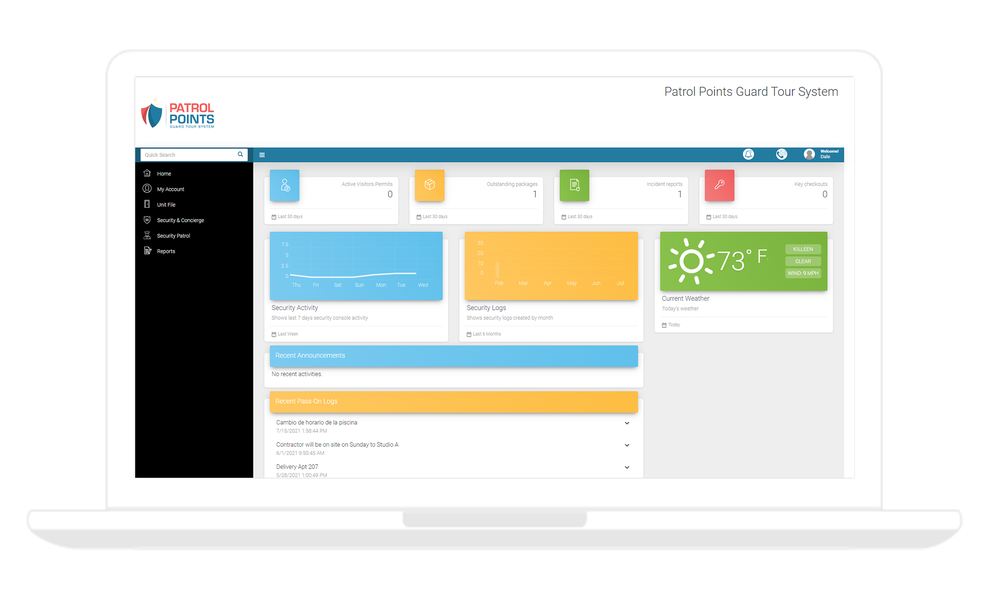Click the Recent Announcements header bar
This screenshot has height=603, width=1000.
(x=453, y=356)
